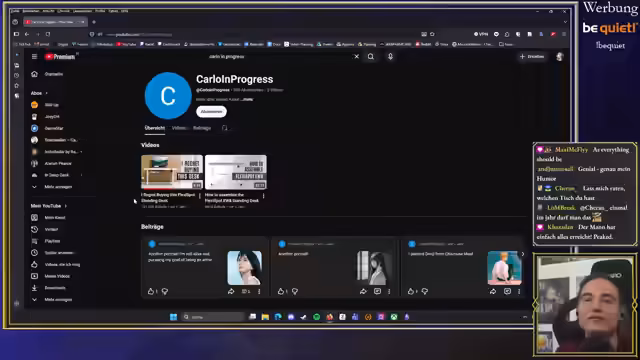Expand Mehr anzeigen under subscriptions
Image resolution: width=640 pixels, height=360 pixels.
(52, 187)
